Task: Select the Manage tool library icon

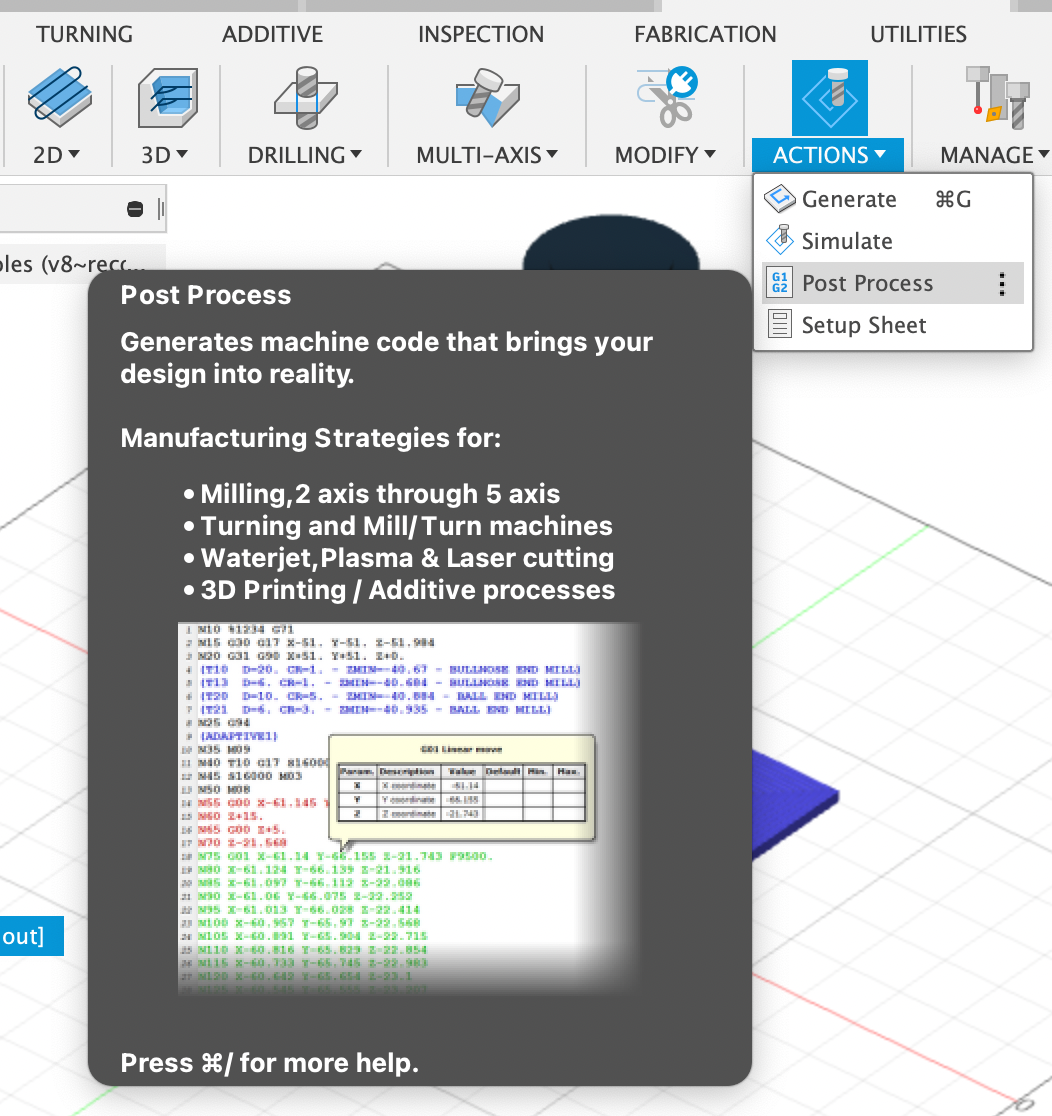Action: 995,95
